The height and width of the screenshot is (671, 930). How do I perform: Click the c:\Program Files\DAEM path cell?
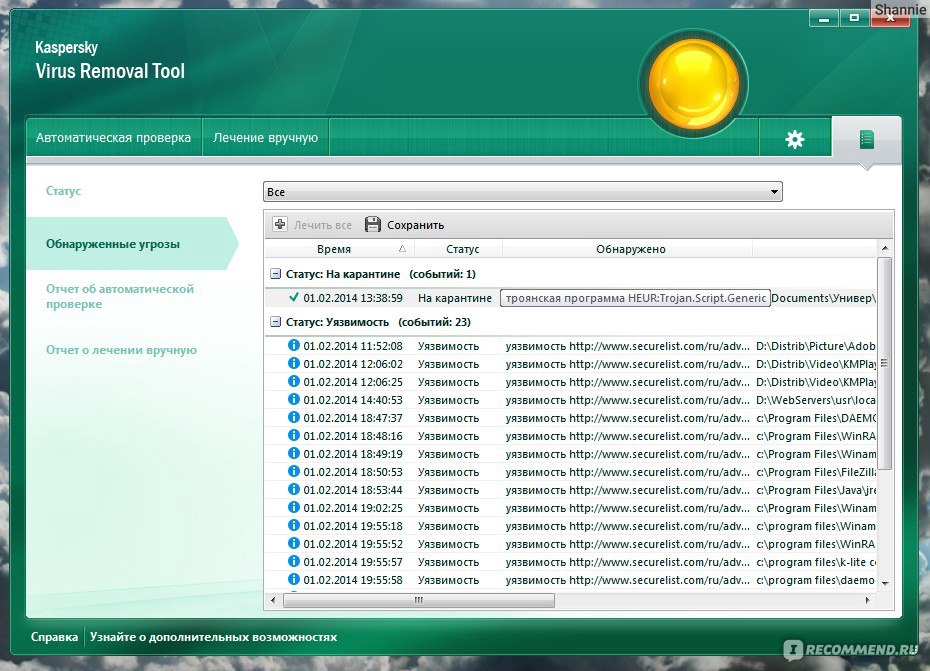tap(816, 418)
